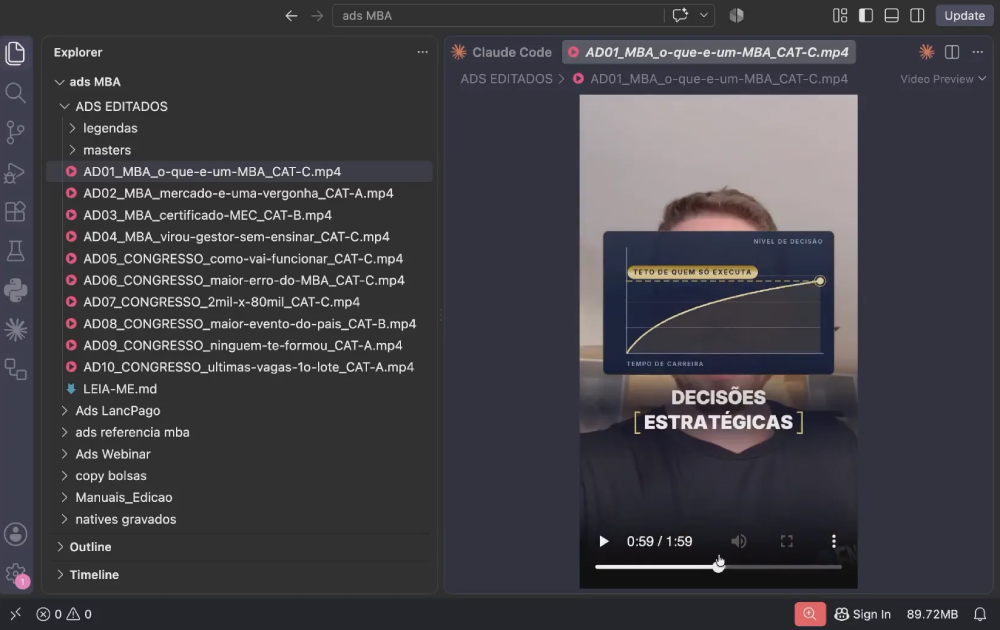1000x630 pixels.
Task: Click the Update button
Action: pyautogui.click(x=964, y=15)
